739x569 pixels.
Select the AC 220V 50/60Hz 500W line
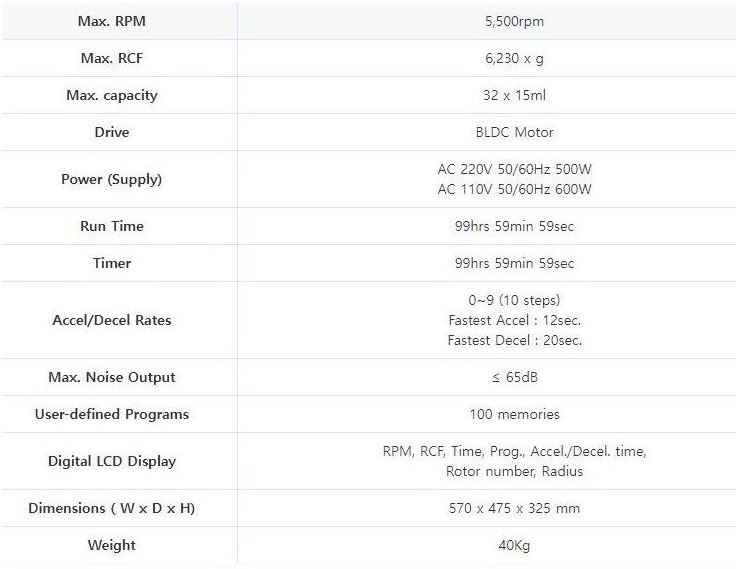514,169
